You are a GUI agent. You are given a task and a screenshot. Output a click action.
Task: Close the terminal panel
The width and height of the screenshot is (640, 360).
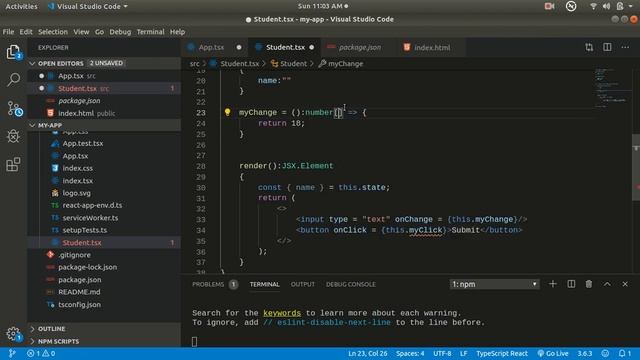[625, 284]
